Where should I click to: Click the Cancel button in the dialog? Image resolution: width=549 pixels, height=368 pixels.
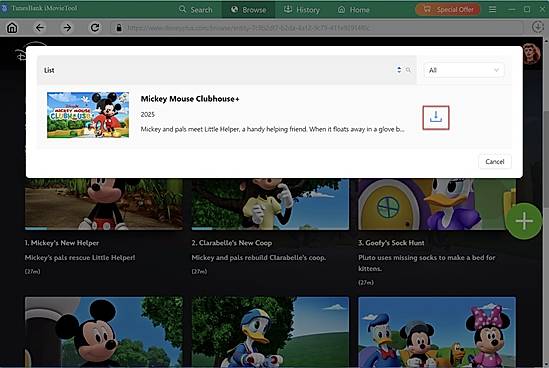[x=494, y=161]
